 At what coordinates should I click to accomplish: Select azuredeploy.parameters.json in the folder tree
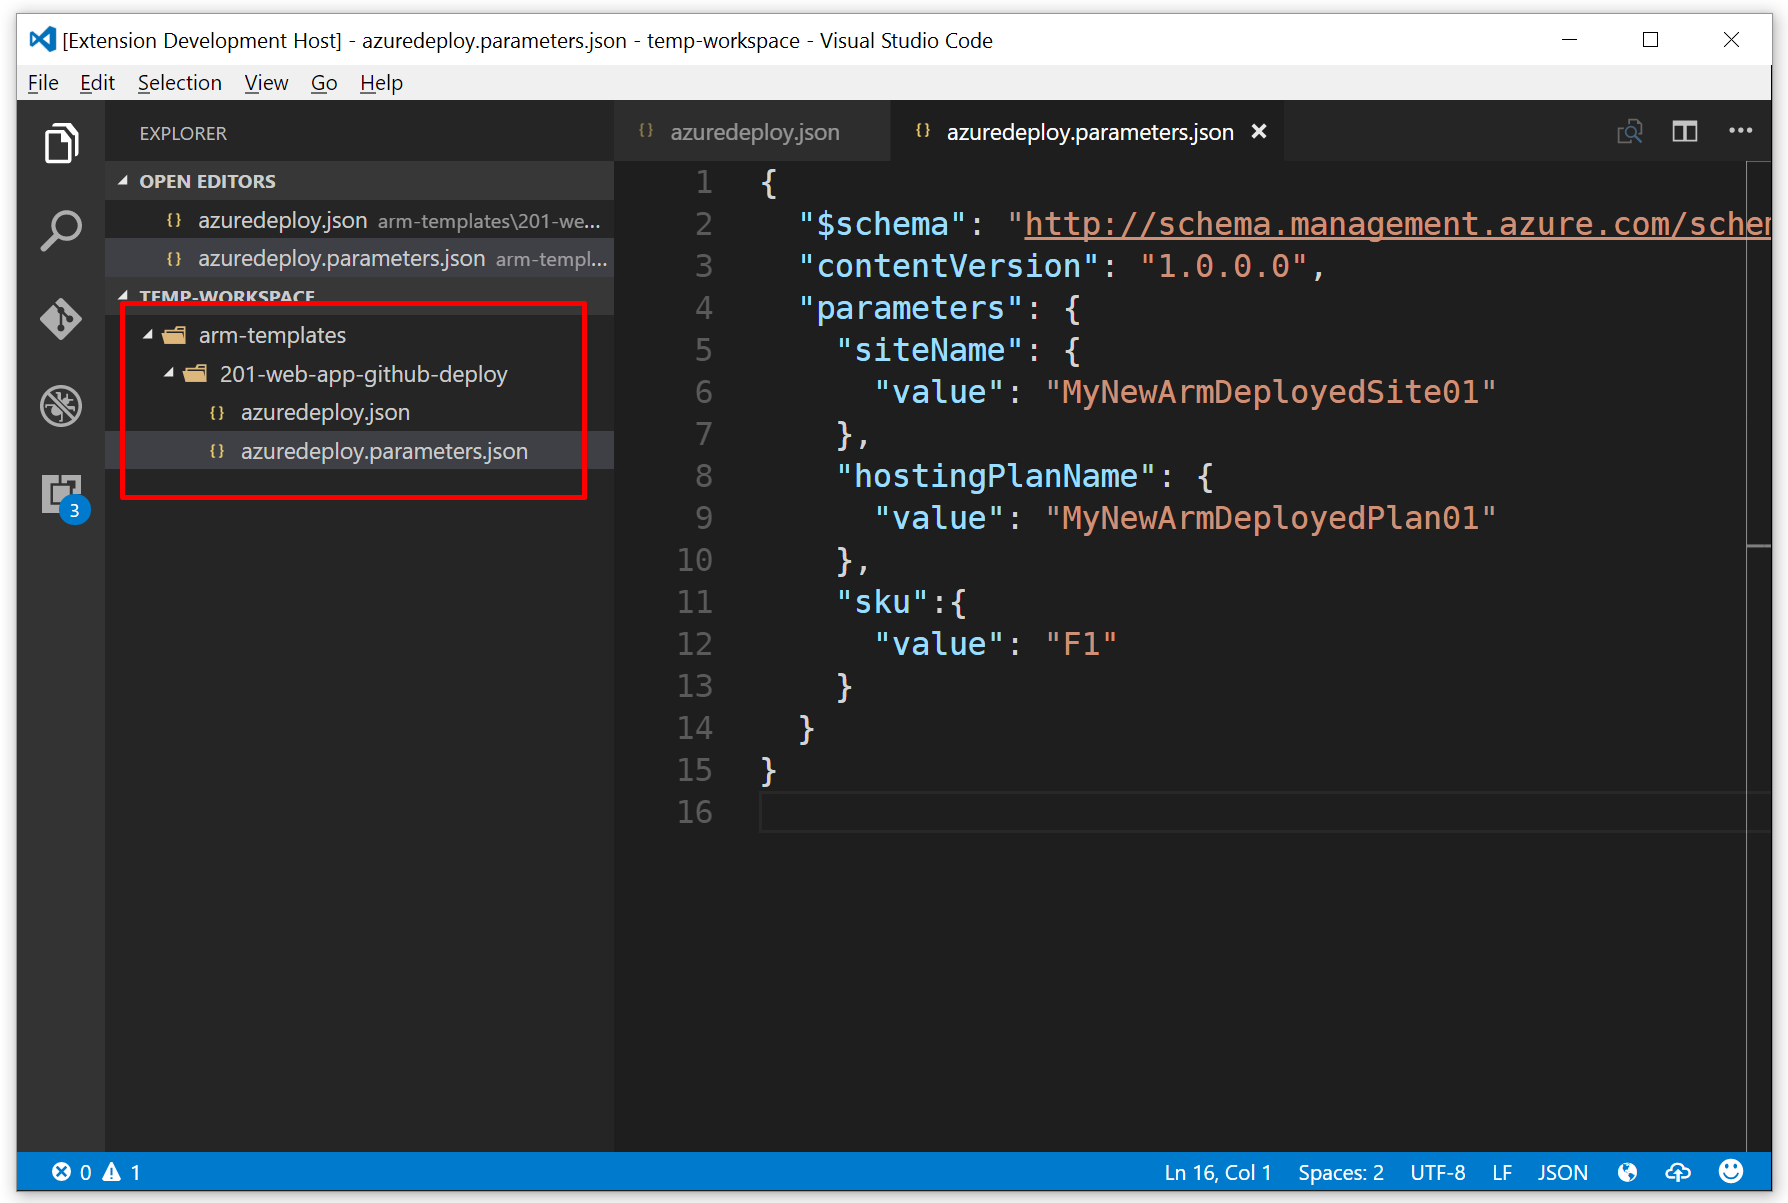tap(360, 451)
